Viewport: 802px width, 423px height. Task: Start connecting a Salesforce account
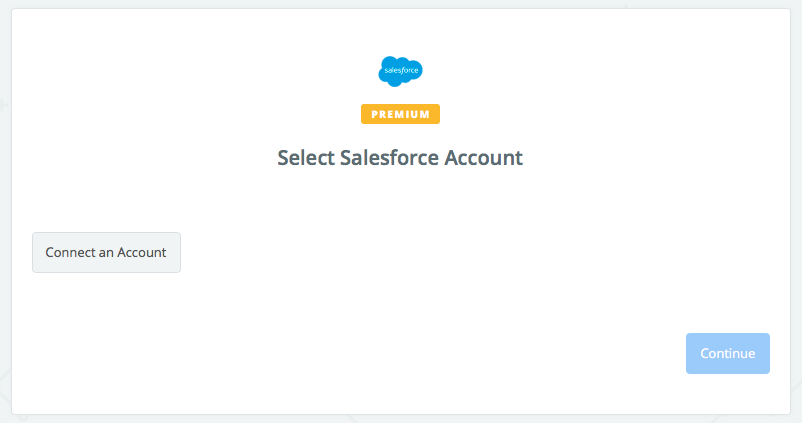click(x=106, y=253)
